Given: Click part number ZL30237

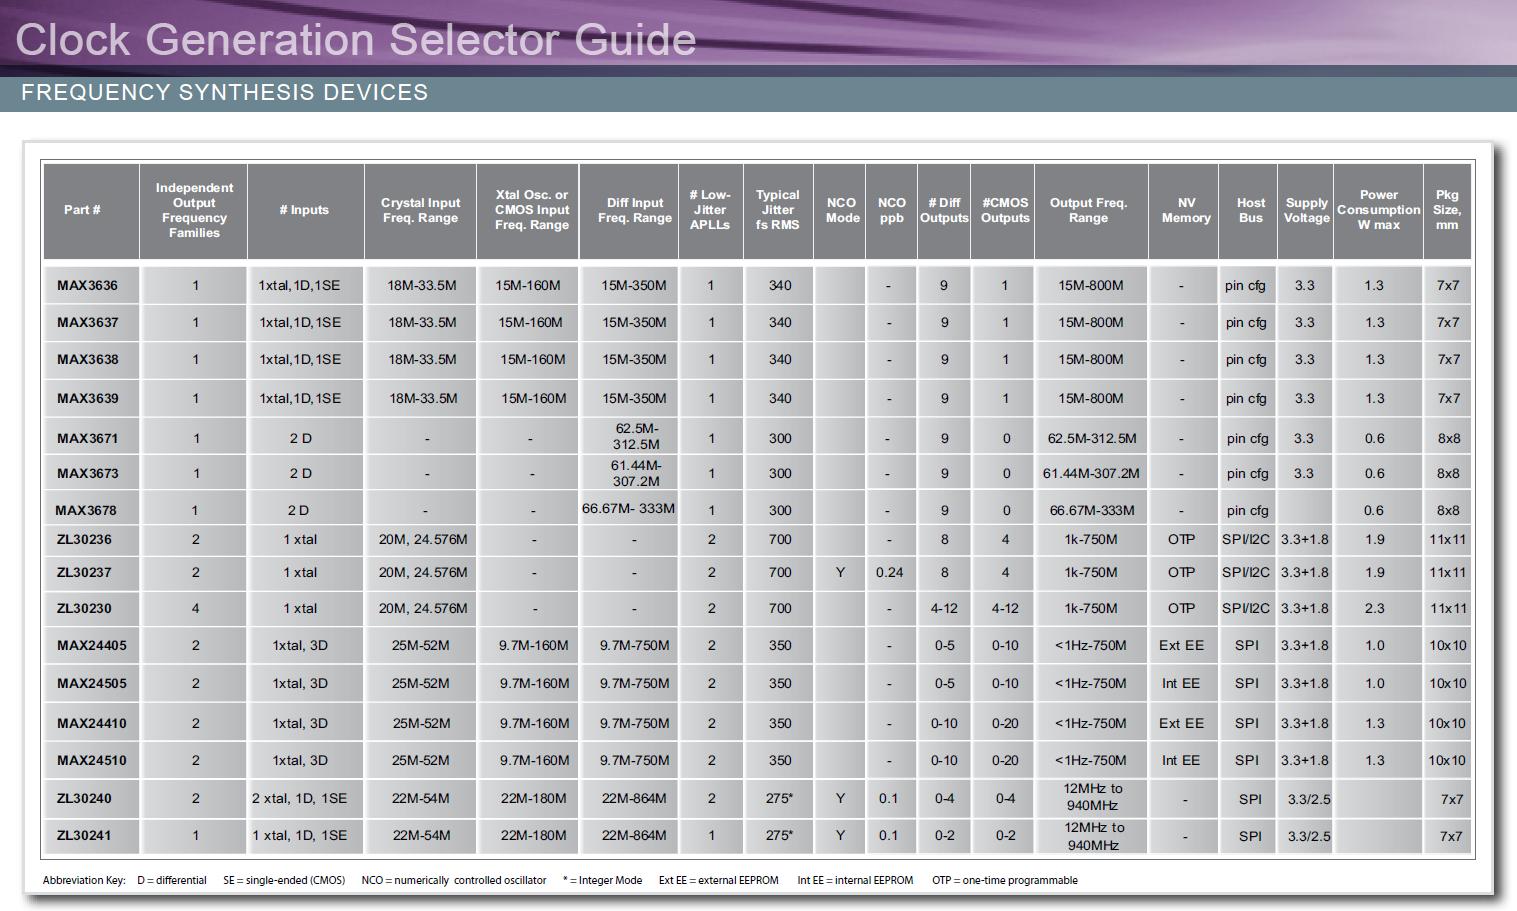Looking at the screenshot, I should 84,572.
